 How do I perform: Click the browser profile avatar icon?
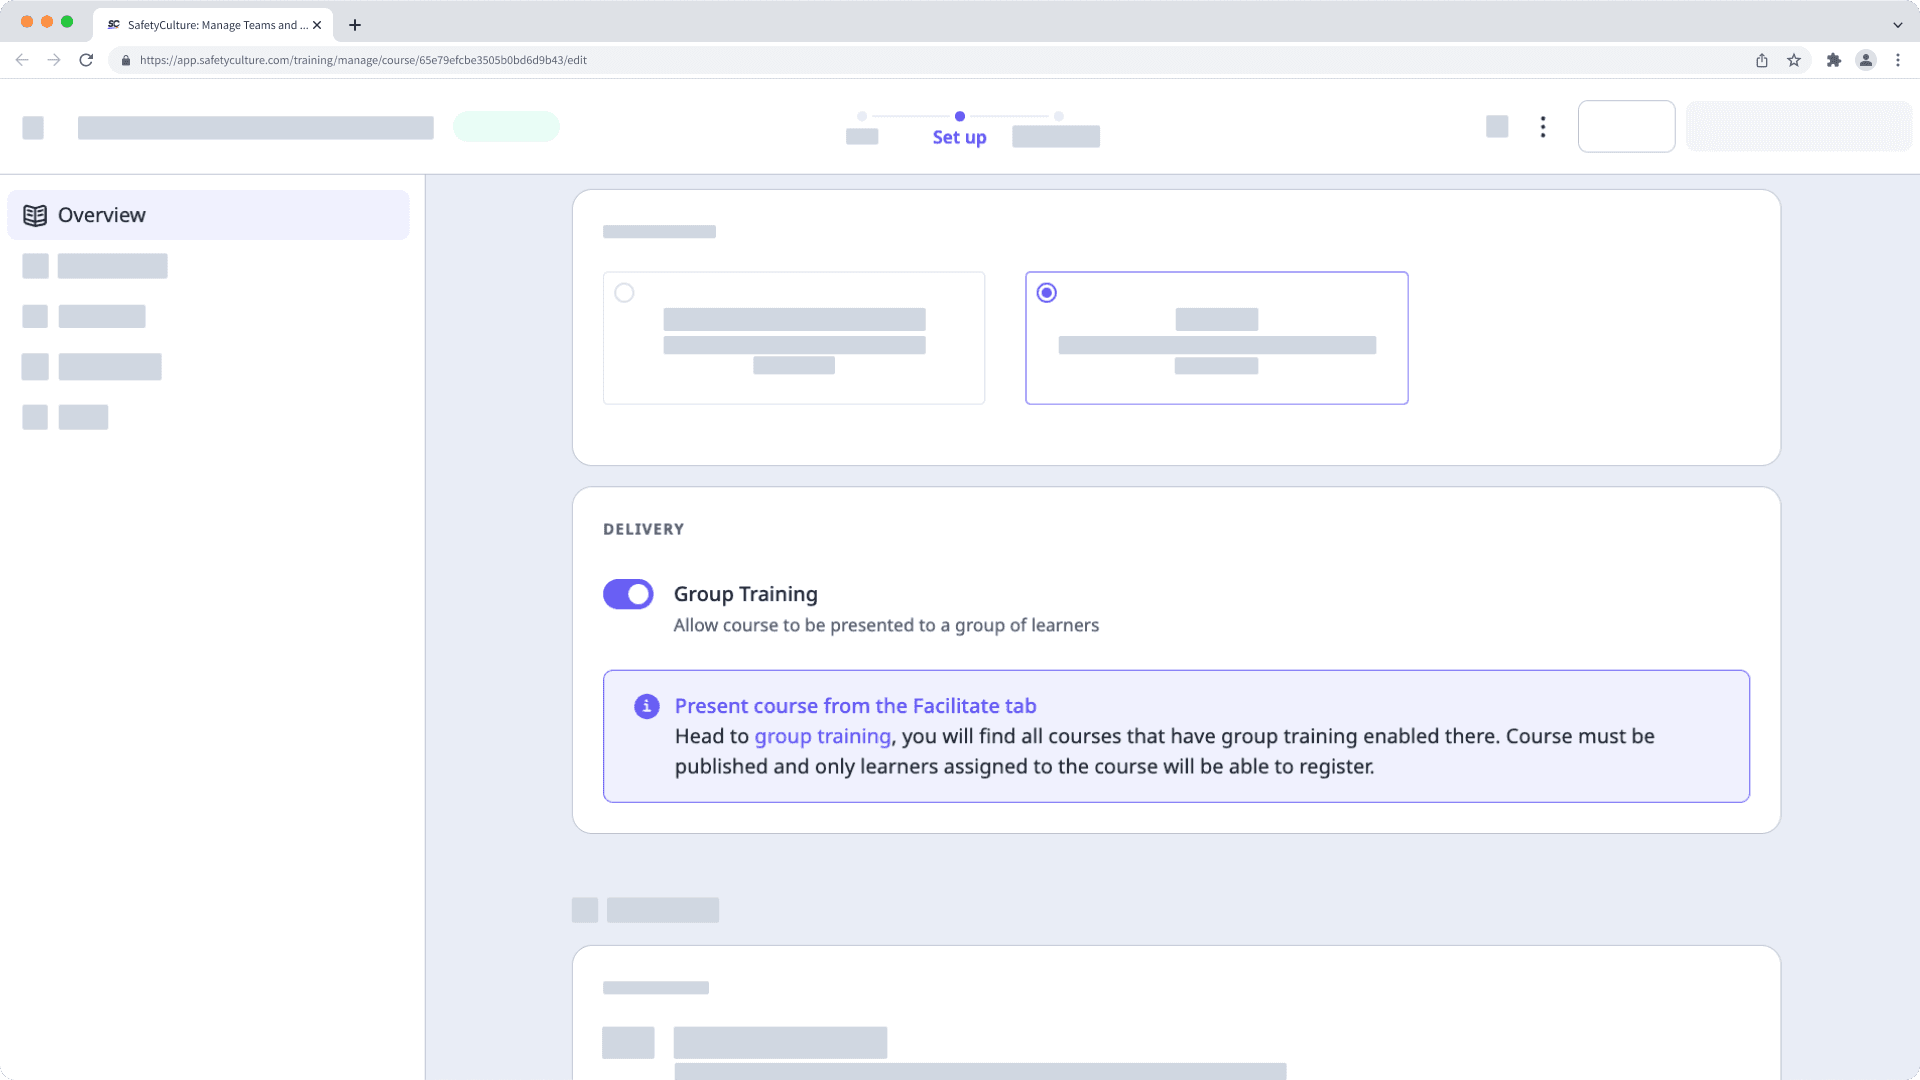coord(1866,60)
